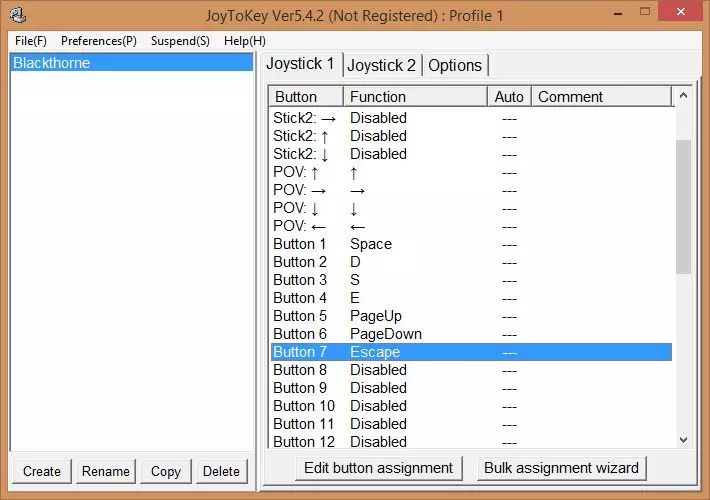Screen dimensions: 710x500
Task: Open the Help(H) menu
Action: click(x=245, y=41)
